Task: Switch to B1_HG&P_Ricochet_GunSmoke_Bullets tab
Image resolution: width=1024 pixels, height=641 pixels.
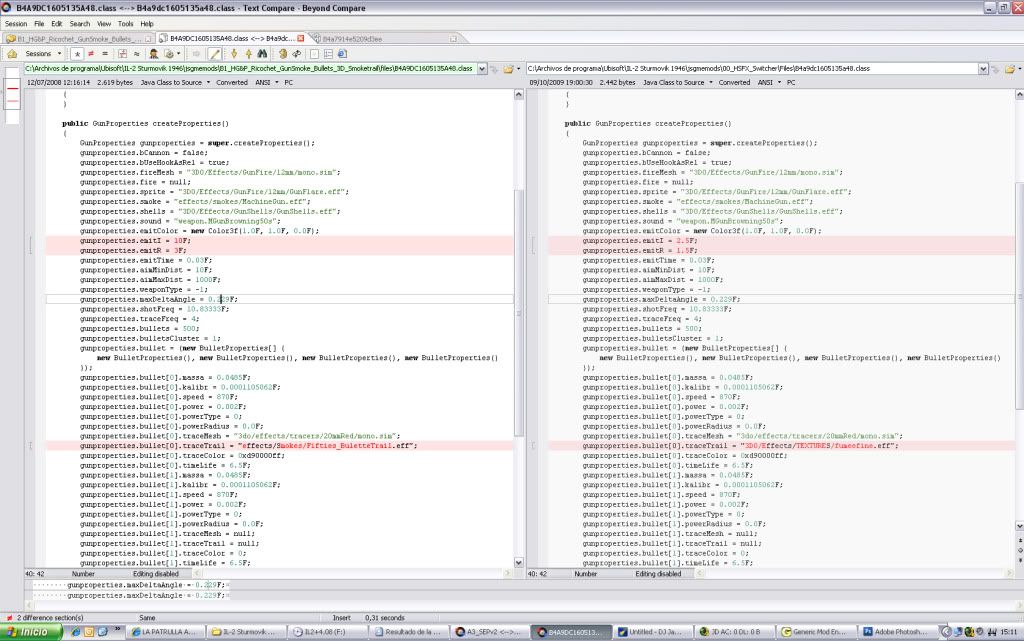Action: coord(78,39)
